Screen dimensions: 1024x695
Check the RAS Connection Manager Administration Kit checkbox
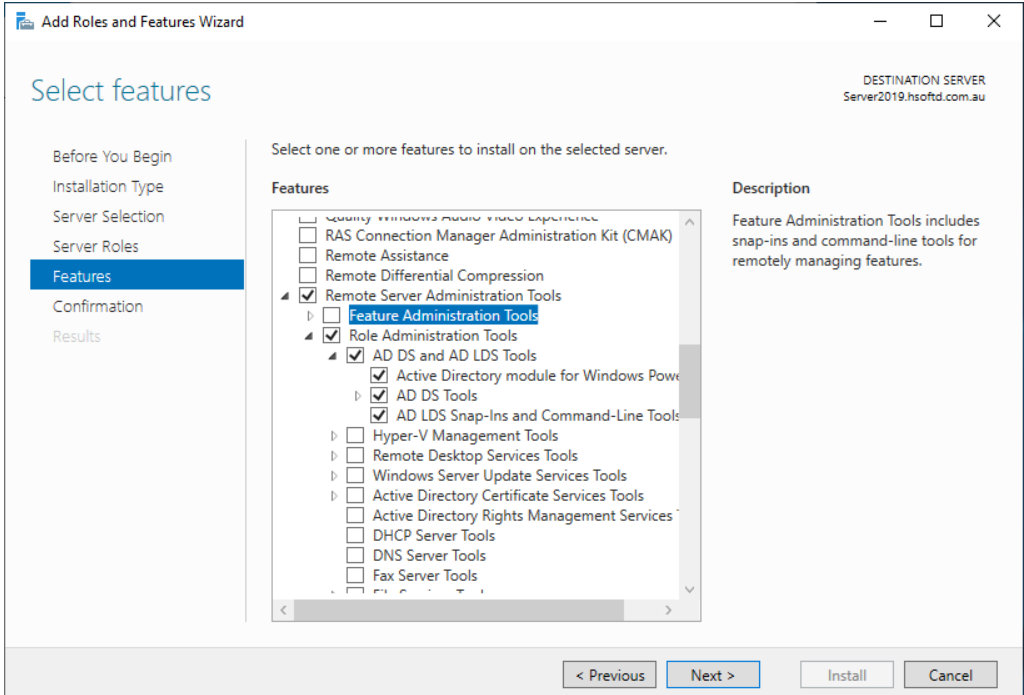coord(308,235)
